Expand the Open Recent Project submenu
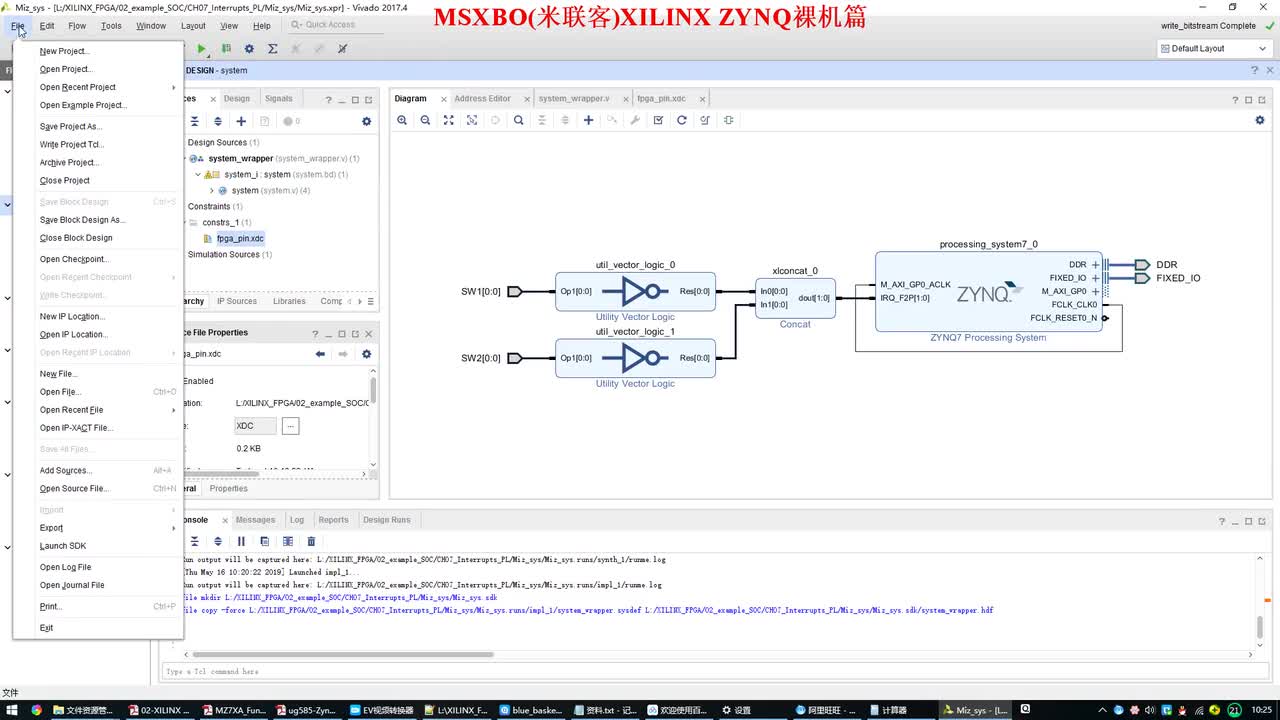Screen dimensions: 1280x720 pyautogui.click(x=98, y=87)
